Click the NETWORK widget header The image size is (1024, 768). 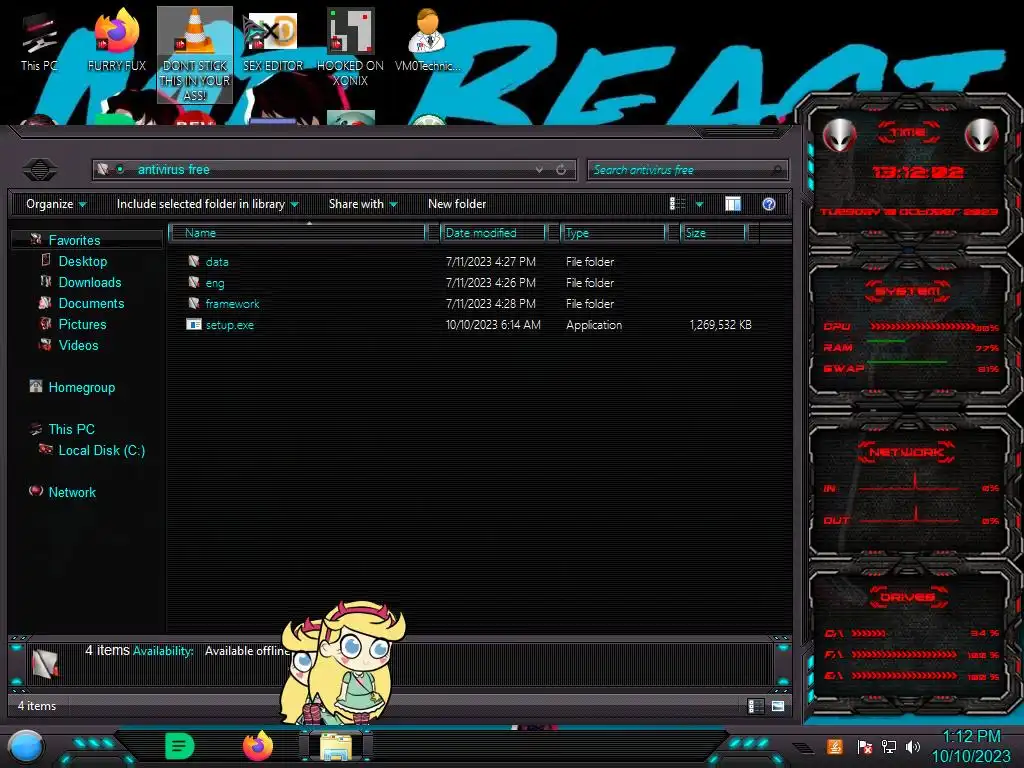click(906, 452)
